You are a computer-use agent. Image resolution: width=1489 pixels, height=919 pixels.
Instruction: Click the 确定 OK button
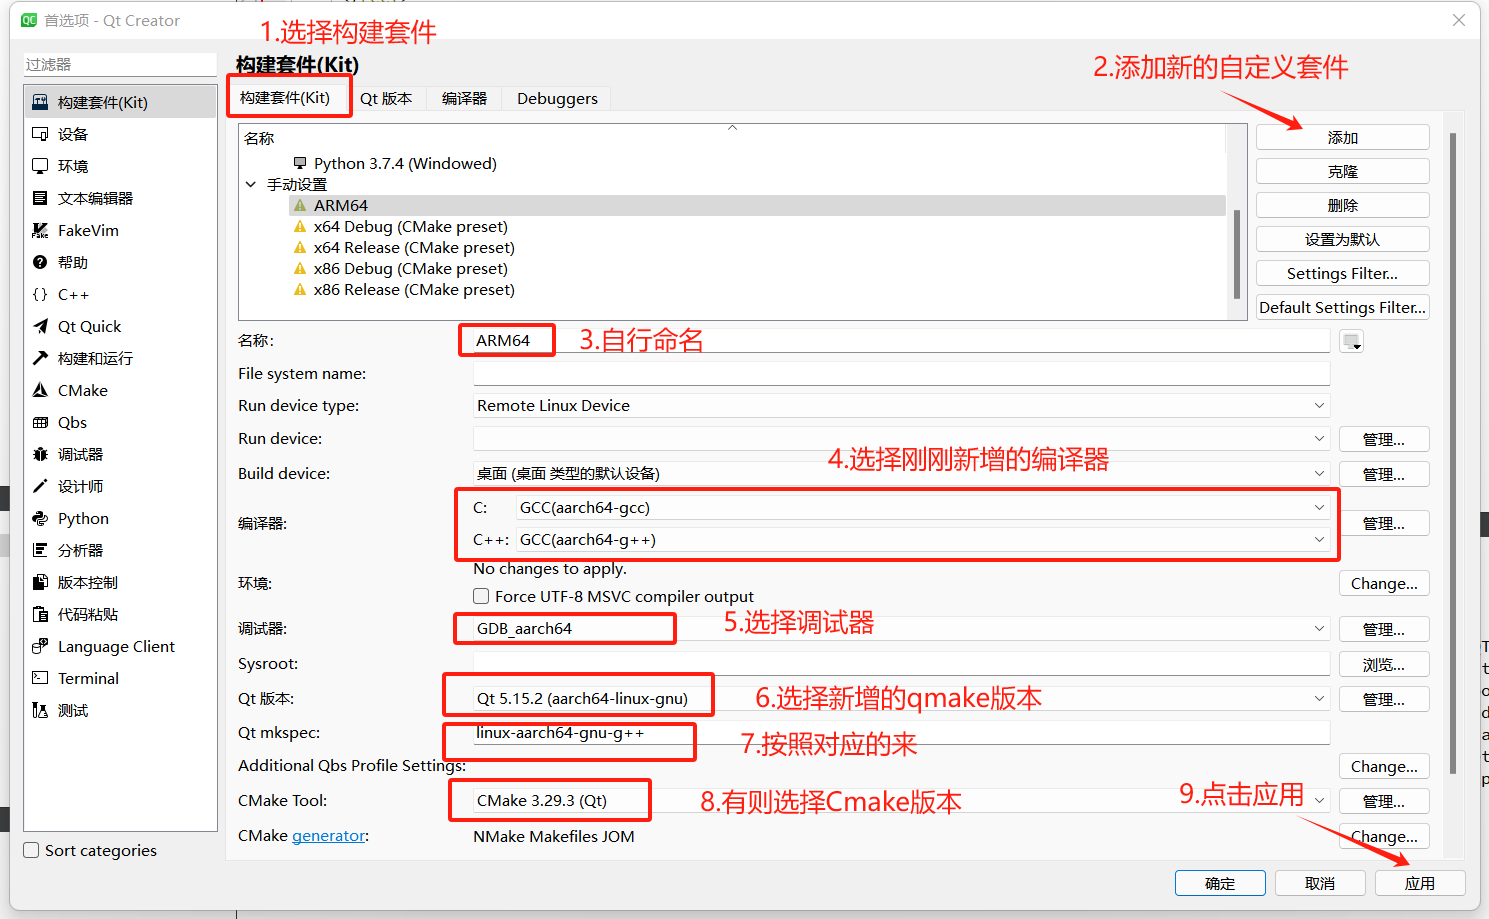click(x=1220, y=884)
